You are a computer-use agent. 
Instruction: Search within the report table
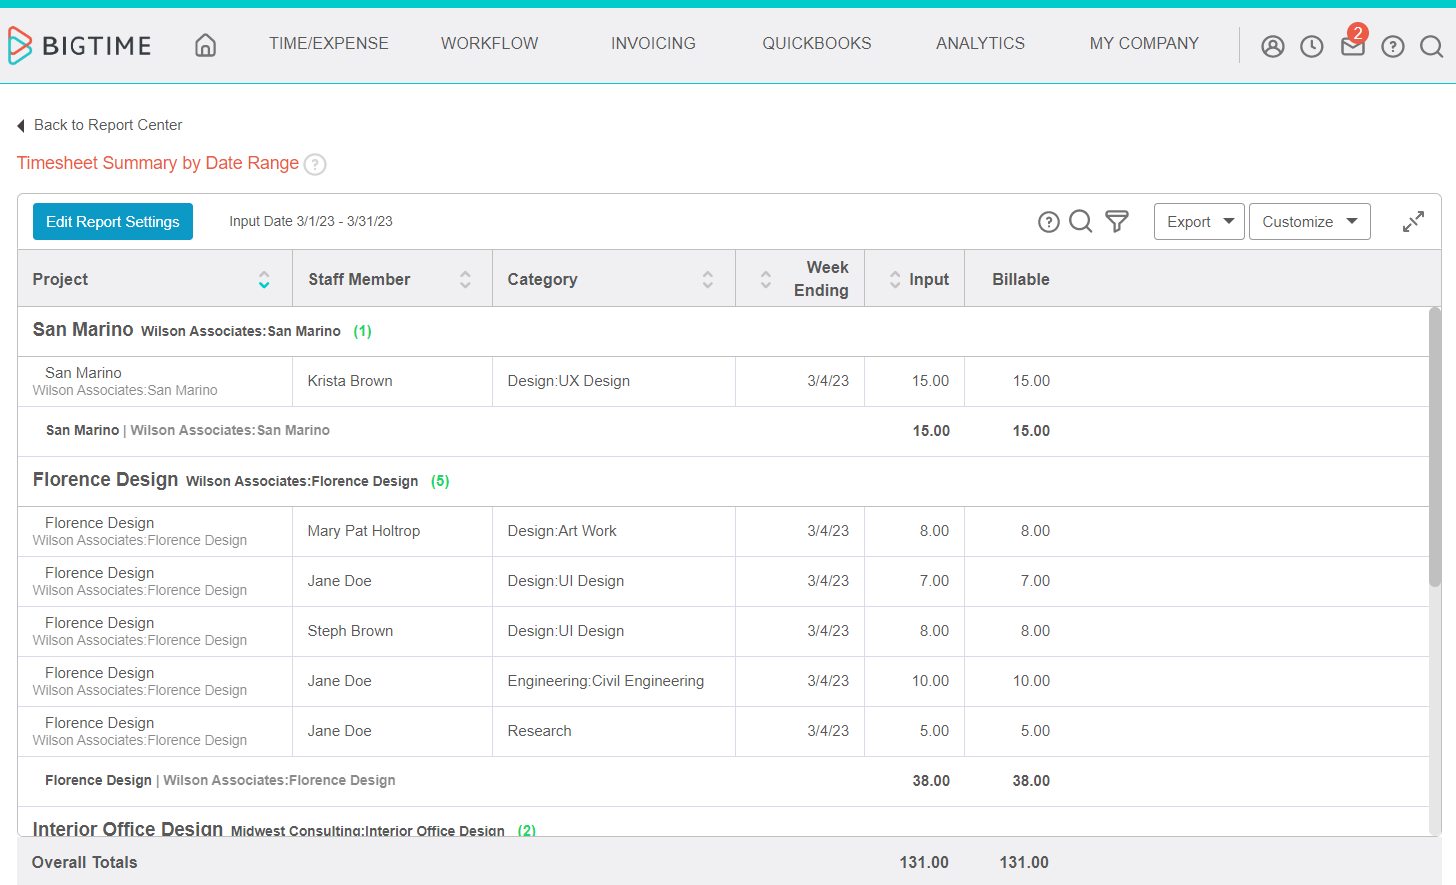pyautogui.click(x=1080, y=221)
